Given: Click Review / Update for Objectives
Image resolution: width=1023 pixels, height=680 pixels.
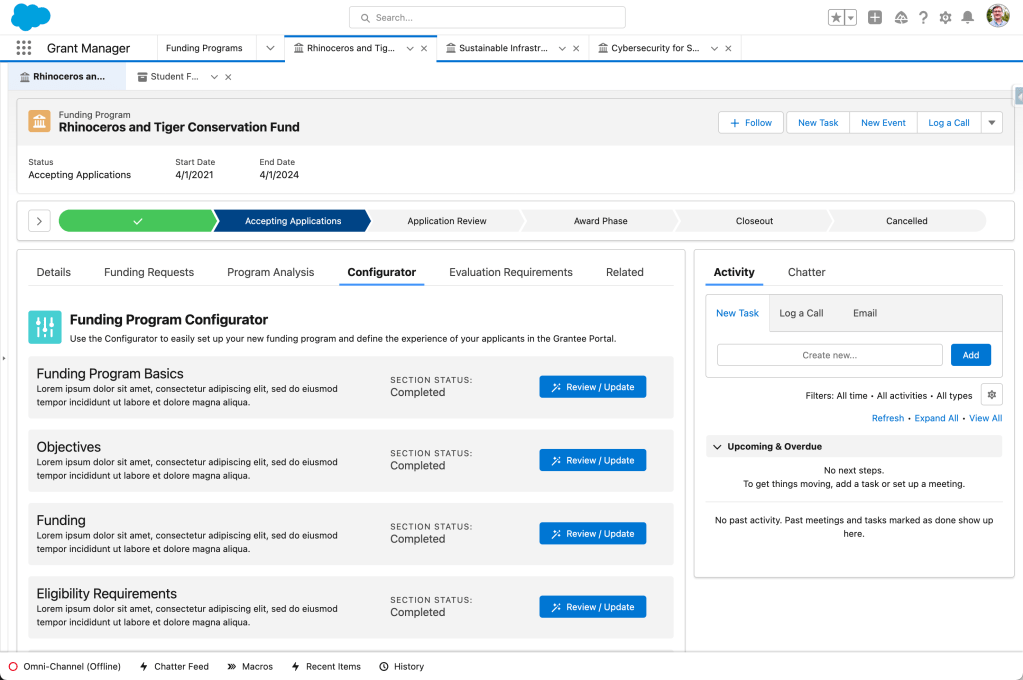Looking at the screenshot, I should (592, 461).
